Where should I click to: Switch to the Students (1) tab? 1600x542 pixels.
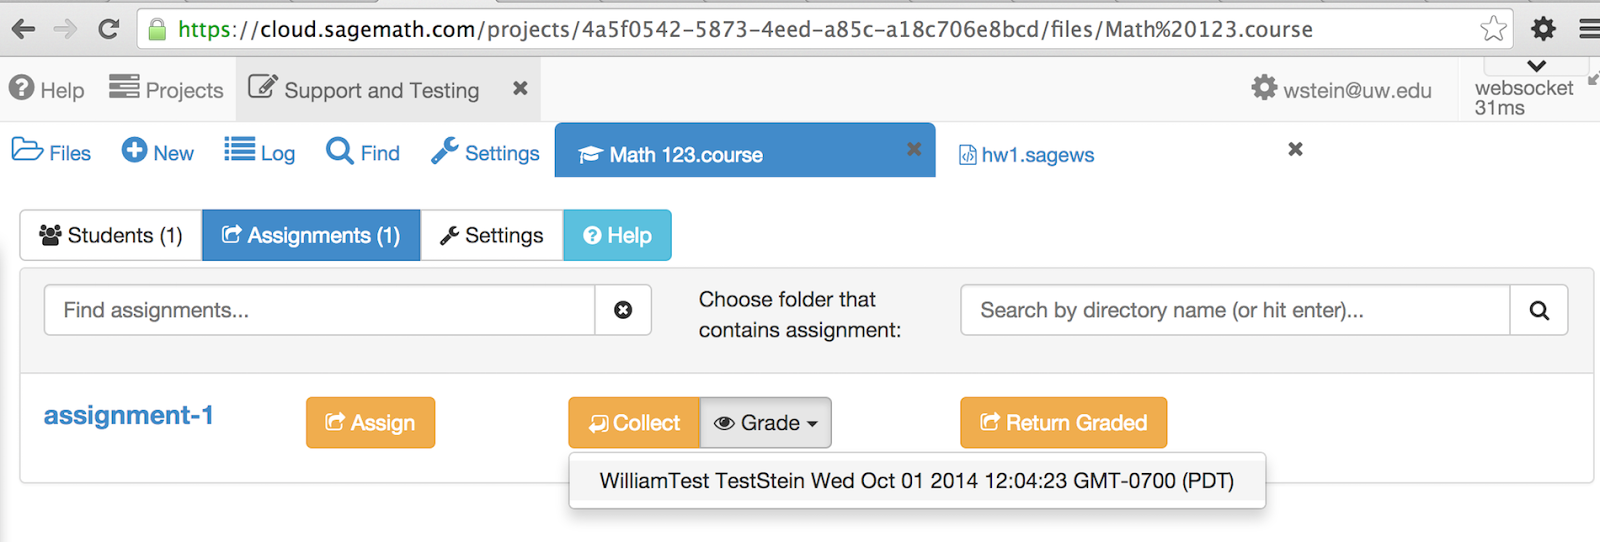click(x=111, y=235)
